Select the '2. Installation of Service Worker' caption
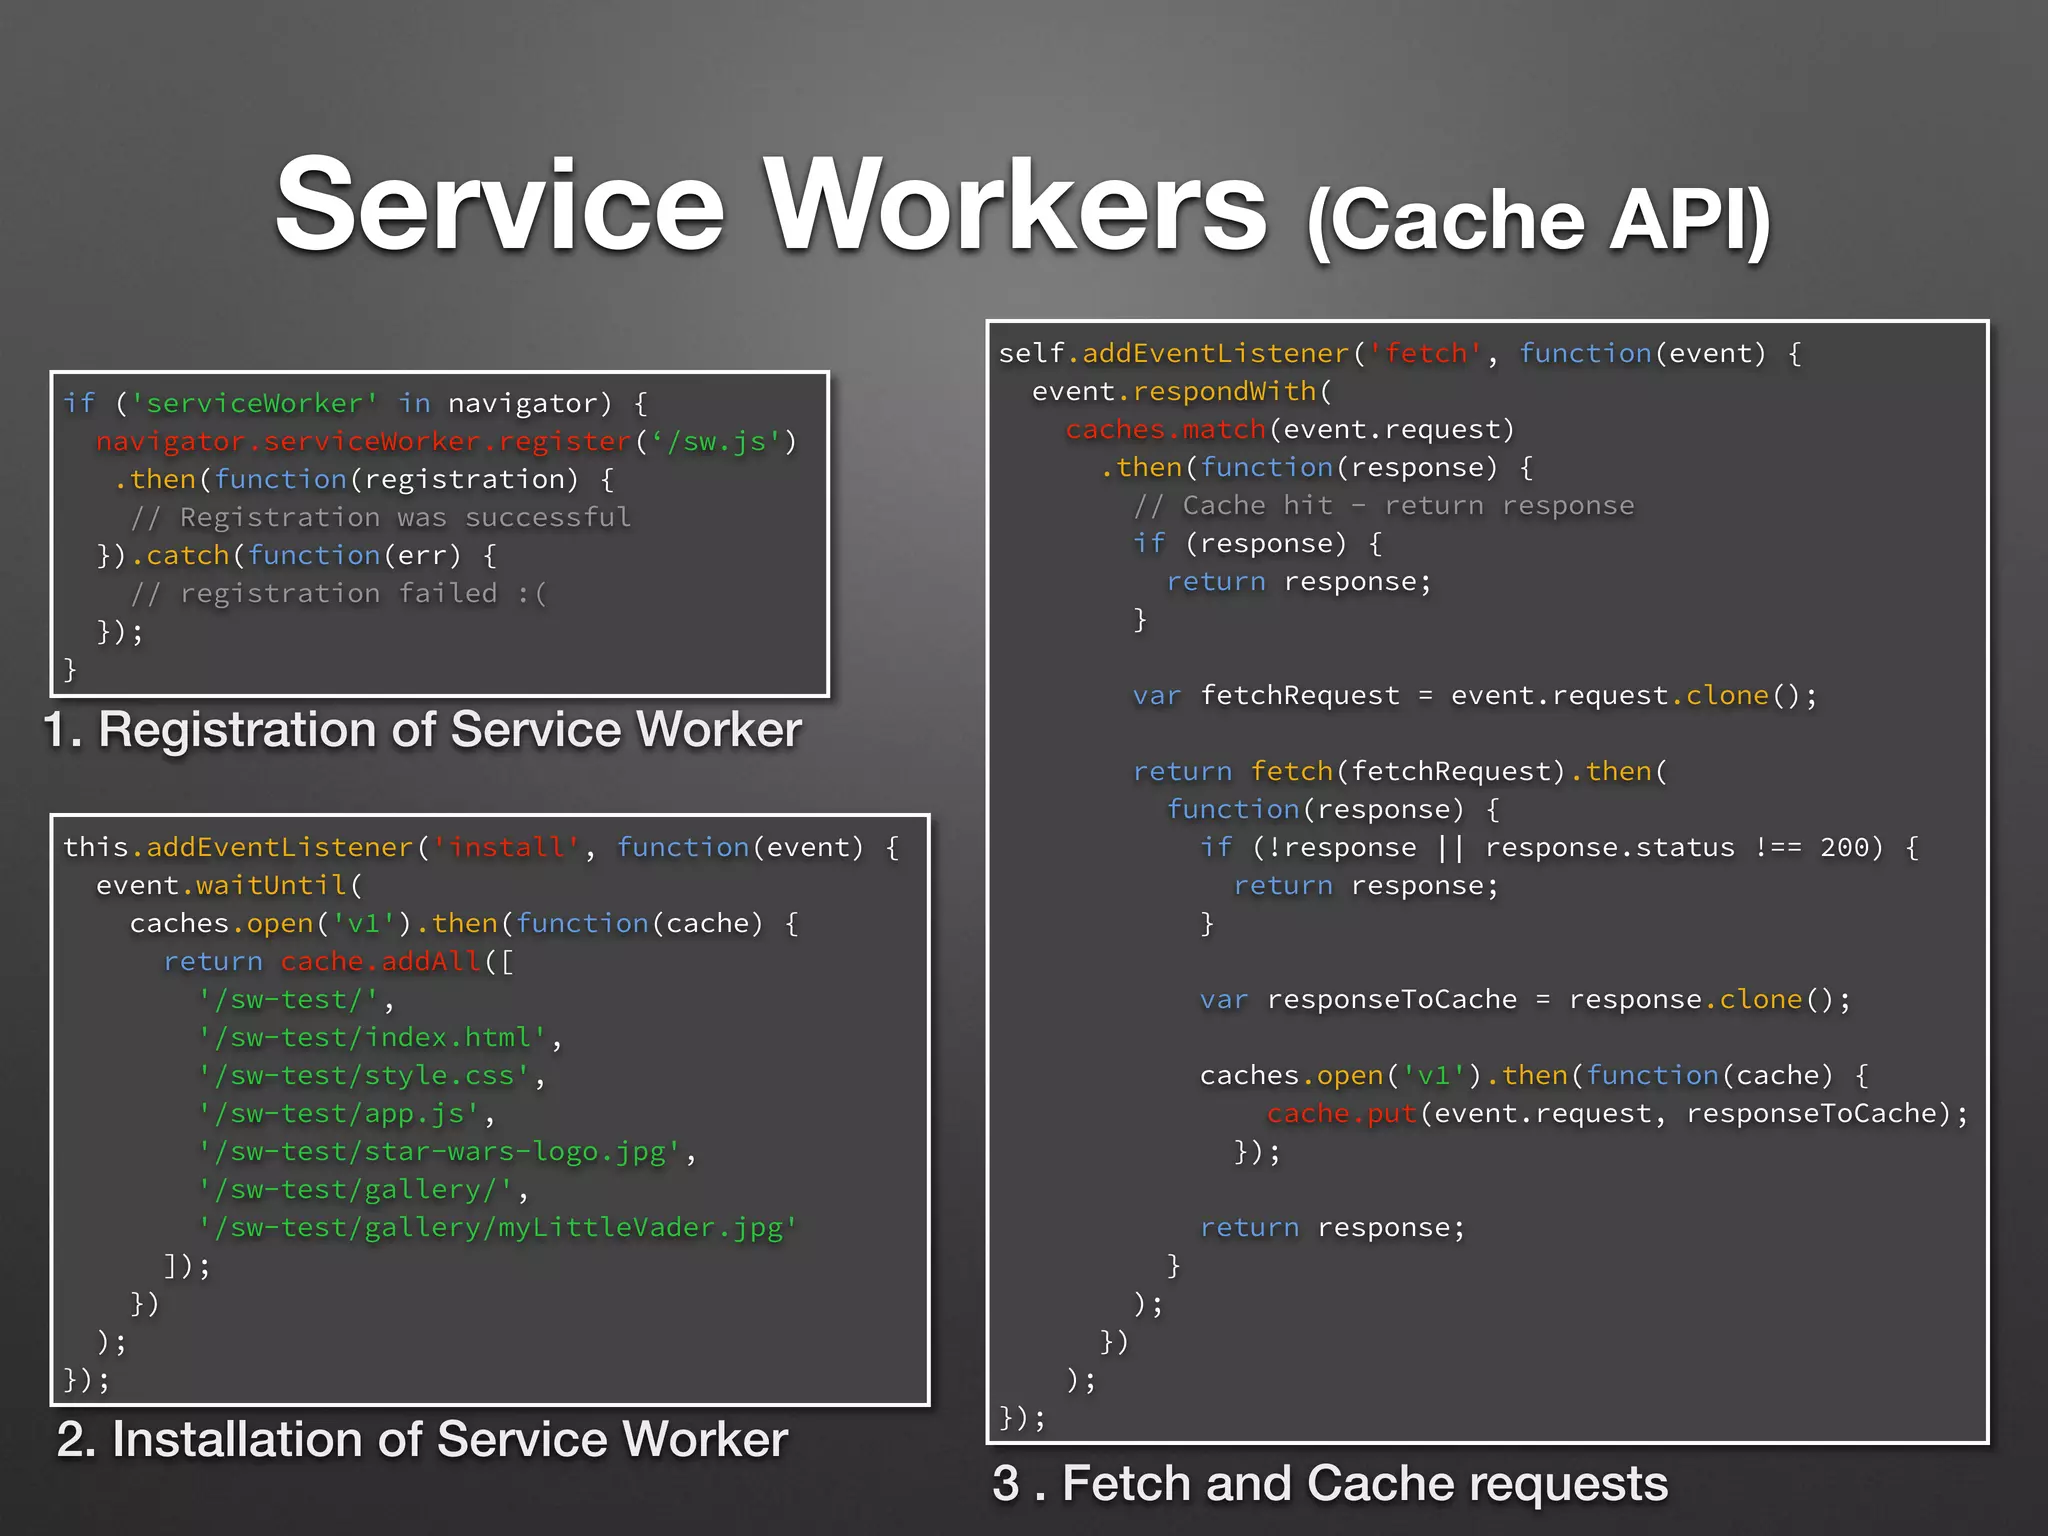2048x1536 pixels. 422,1440
